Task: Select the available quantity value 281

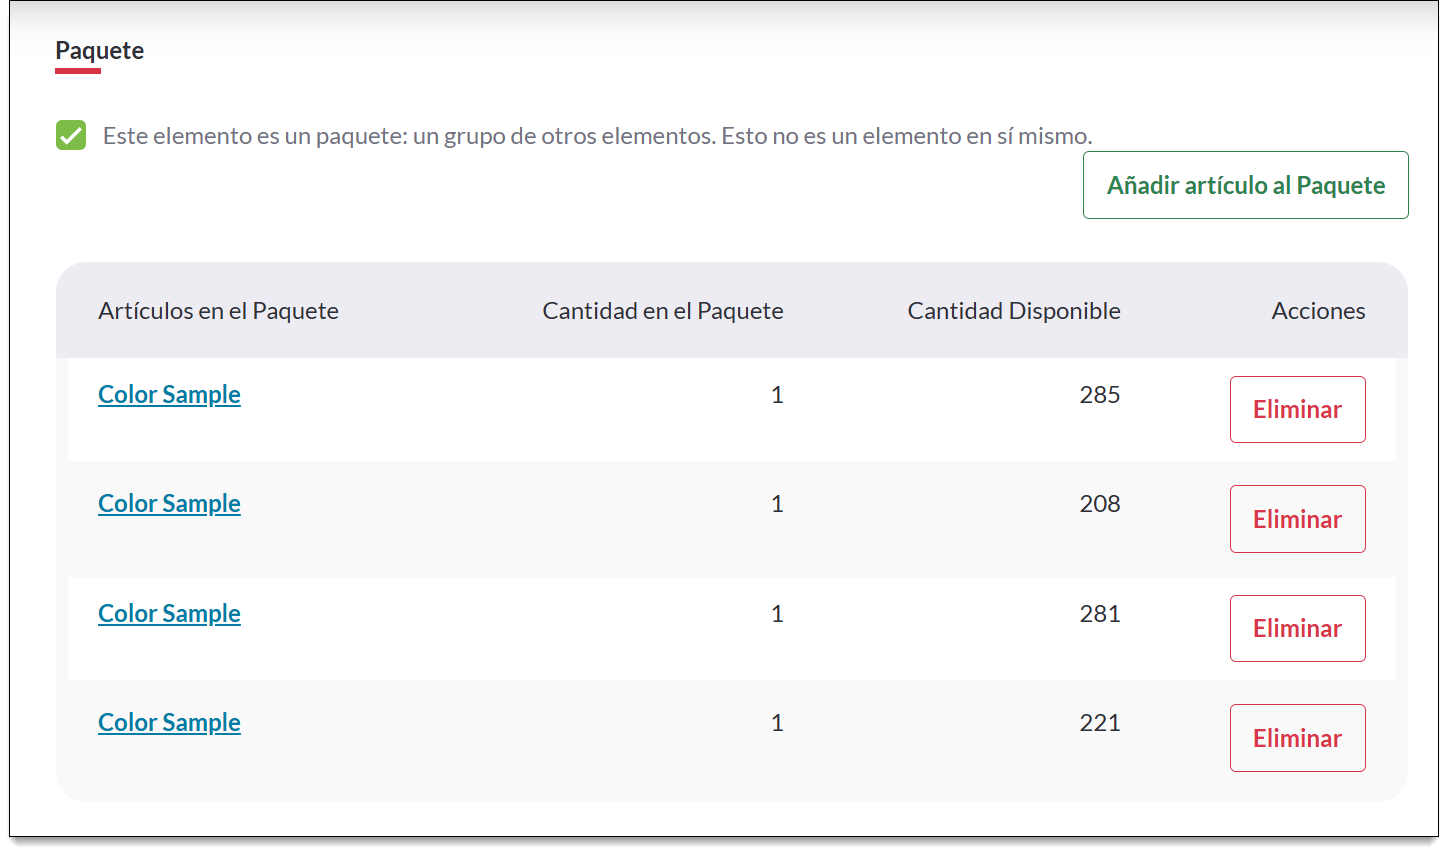Action: (1099, 614)
